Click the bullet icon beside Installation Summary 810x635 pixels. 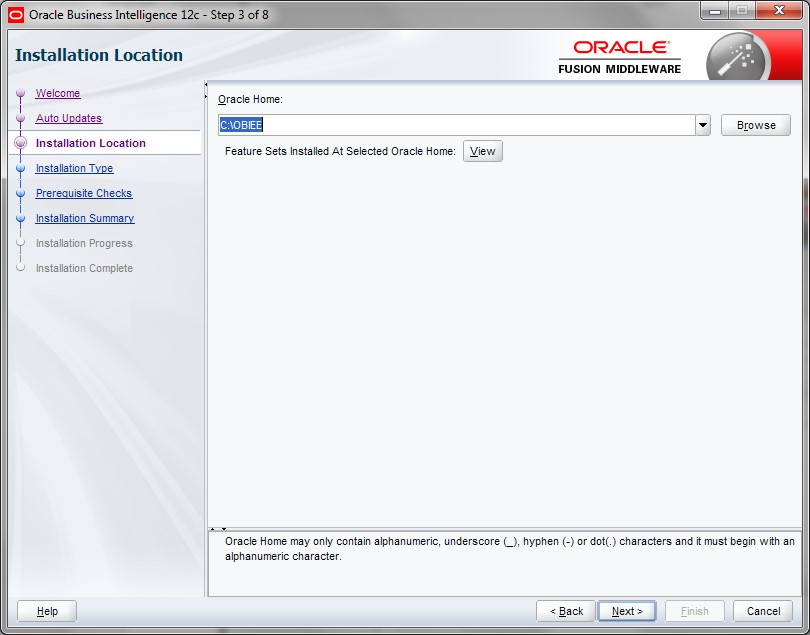coord(20,219)
